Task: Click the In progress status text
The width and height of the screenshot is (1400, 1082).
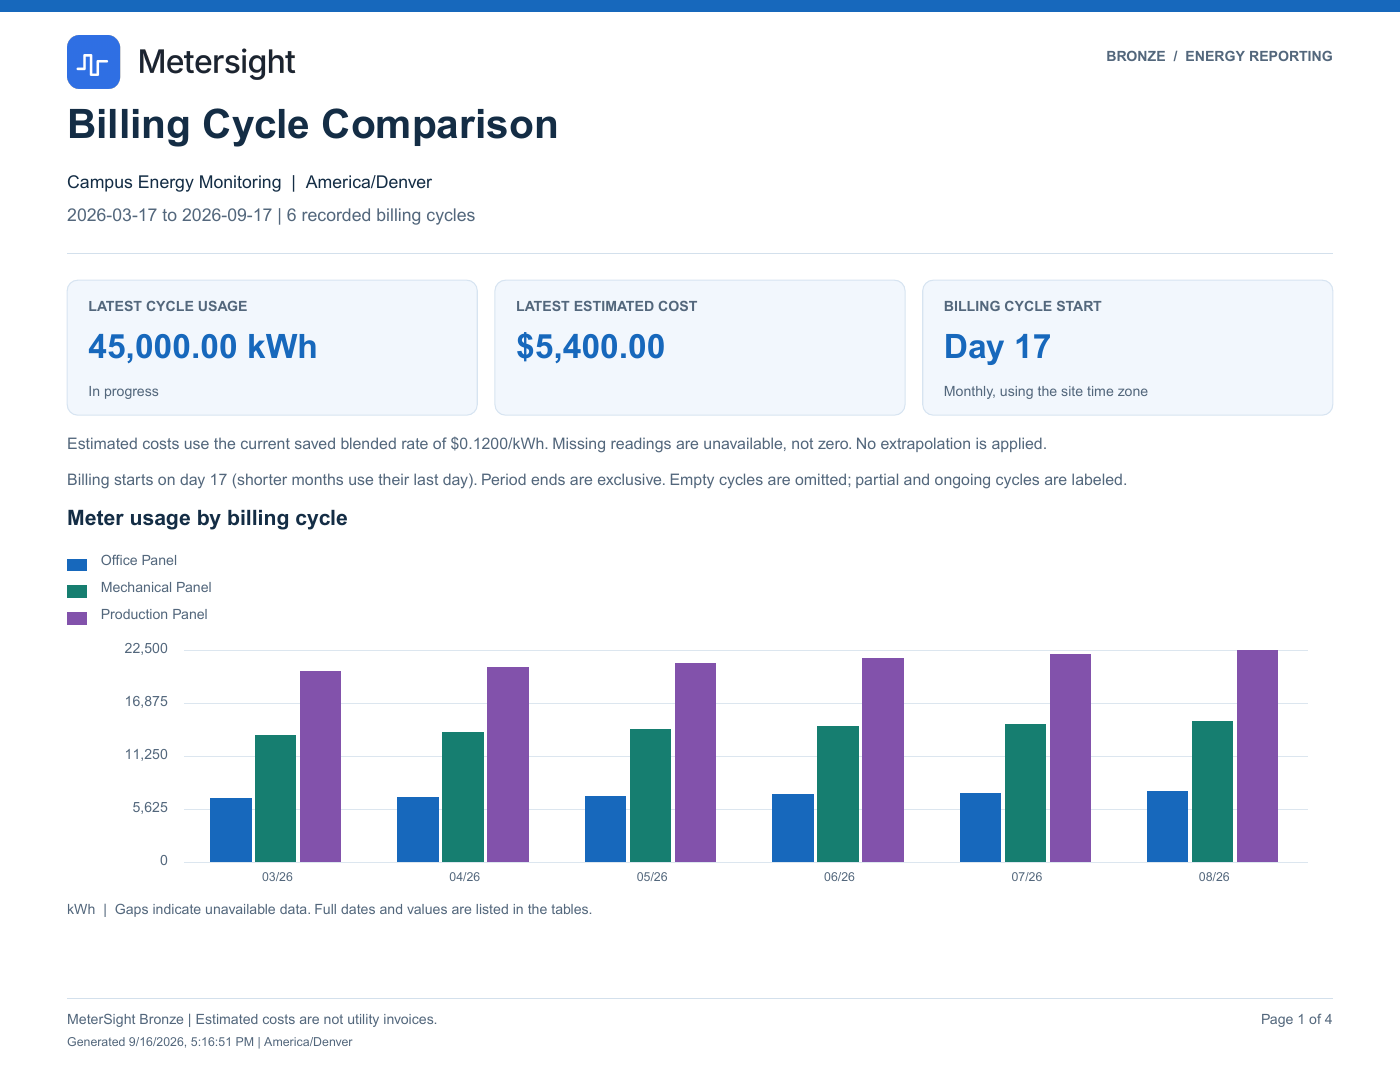Action: (x=123, y=391)
